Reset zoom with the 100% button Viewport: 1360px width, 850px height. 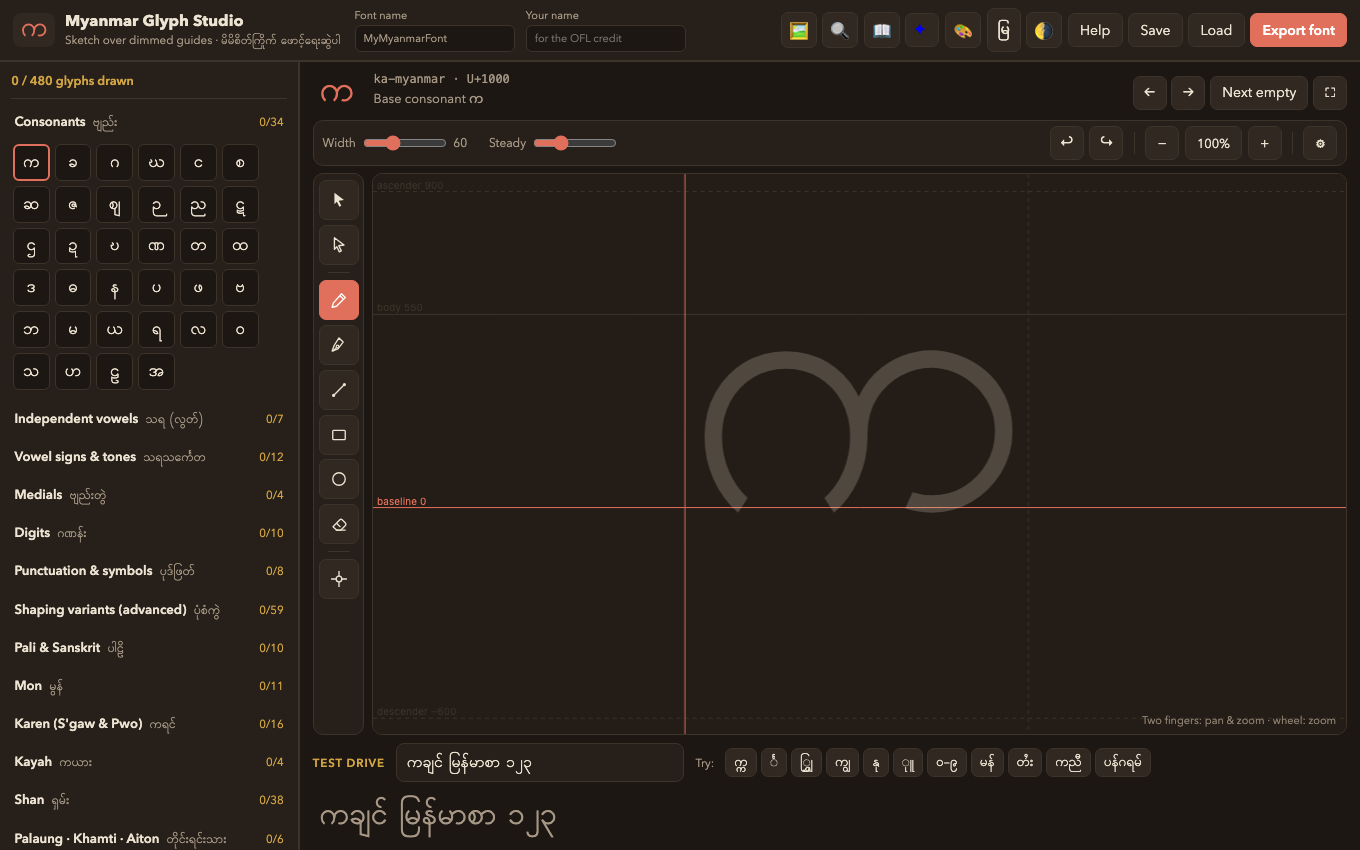pos(1213,143)
